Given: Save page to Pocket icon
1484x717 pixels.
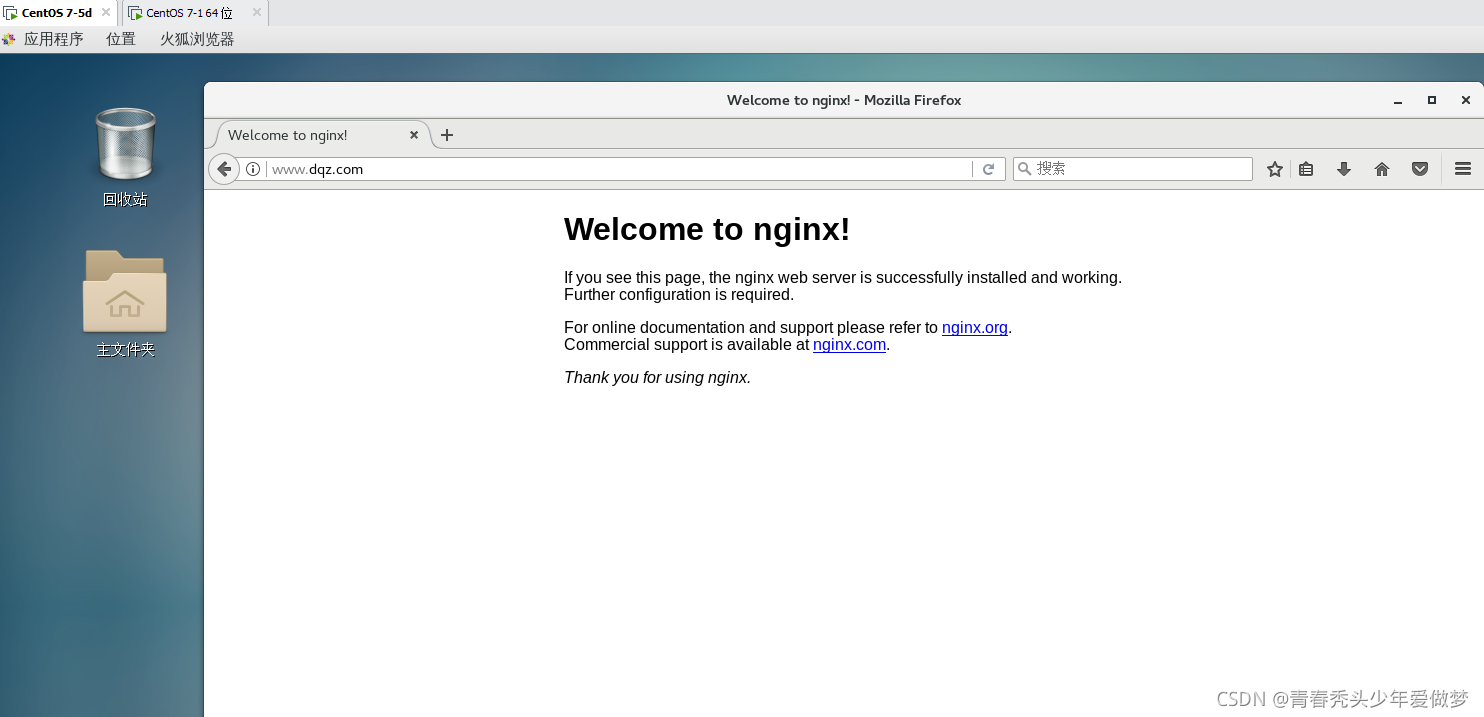Looking at the screenshot, I should tap(1420, 169).
